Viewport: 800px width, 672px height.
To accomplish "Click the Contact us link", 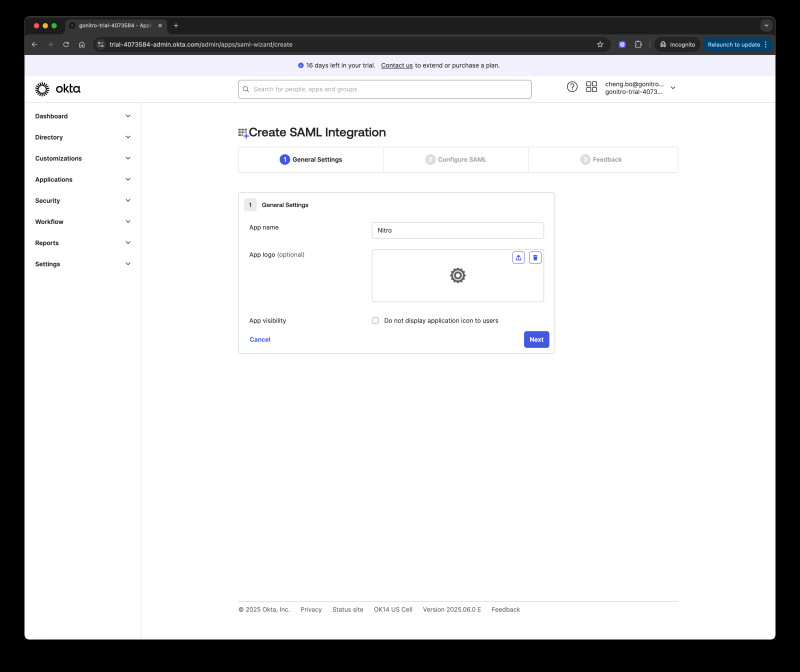I will [x=396, y=65].
